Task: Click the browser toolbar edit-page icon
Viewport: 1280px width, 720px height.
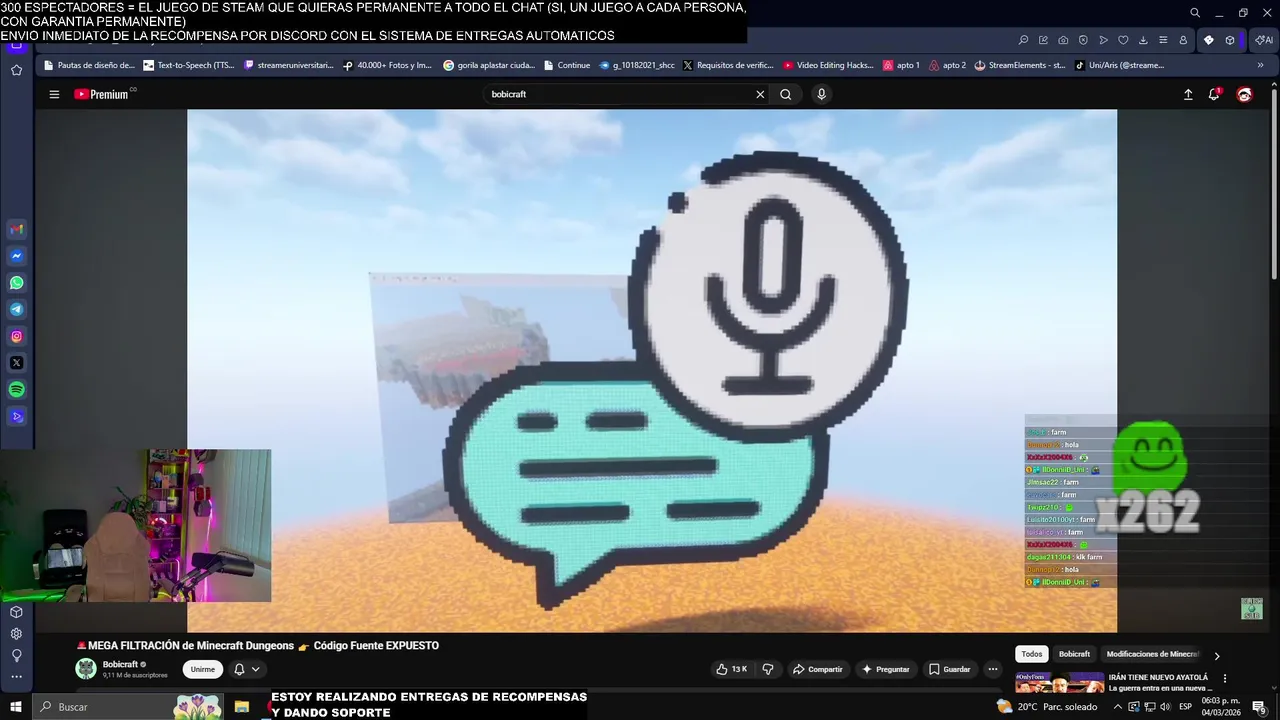Action: tap(1043, 40)
